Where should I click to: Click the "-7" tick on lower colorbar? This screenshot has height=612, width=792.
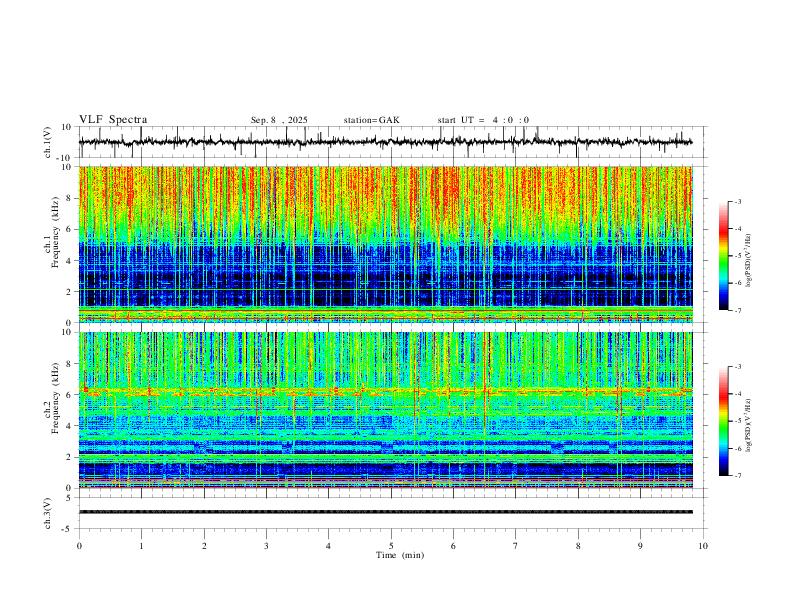pos(737,475)
